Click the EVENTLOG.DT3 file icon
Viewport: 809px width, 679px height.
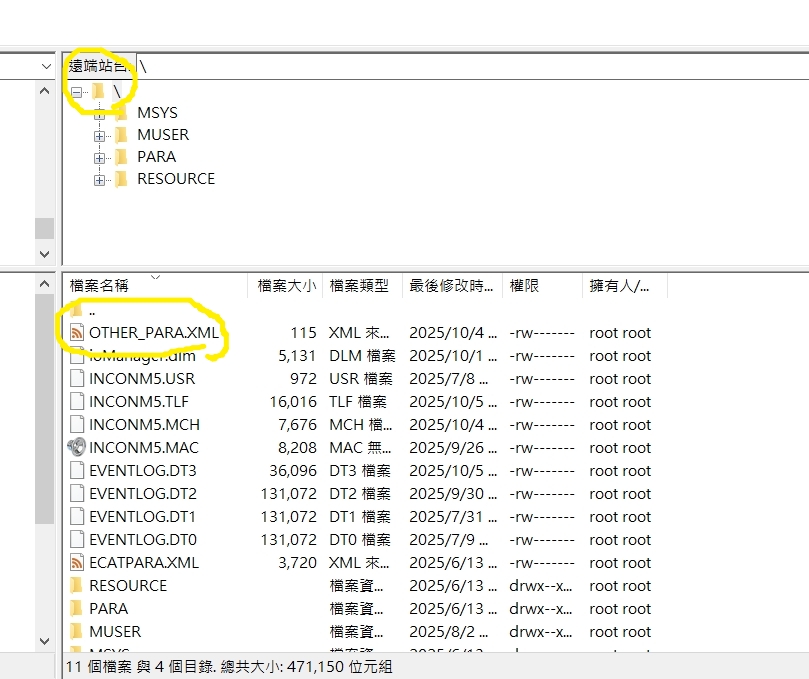(x=77, y=470)
